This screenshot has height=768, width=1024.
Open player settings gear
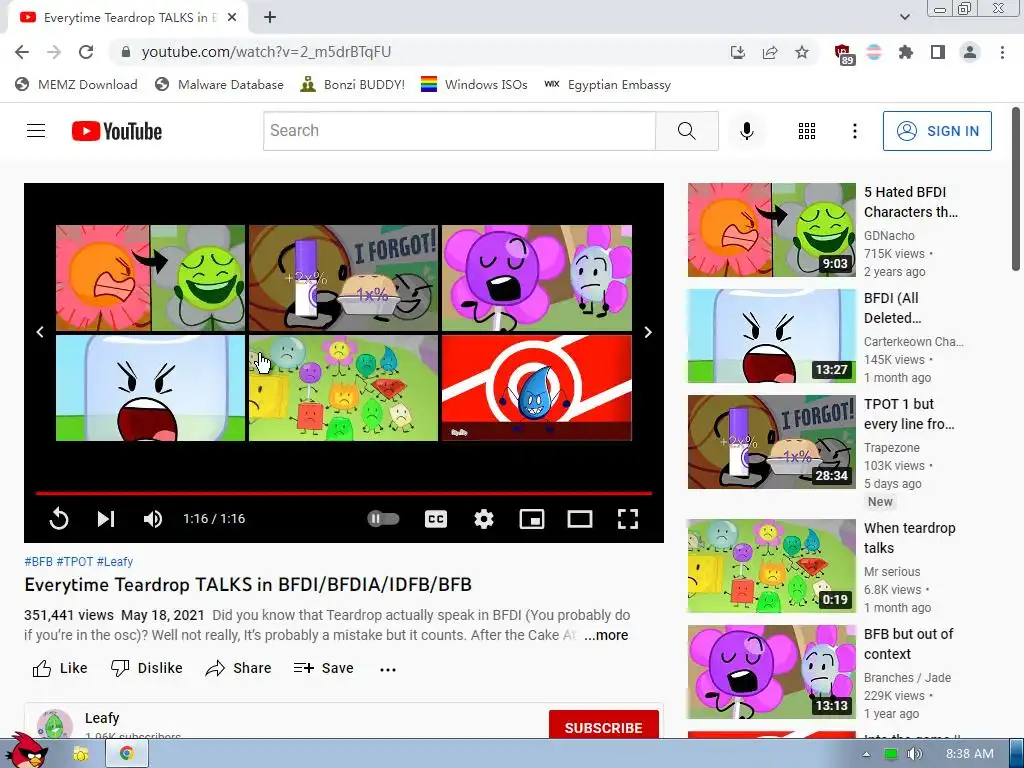[x=483, y=519]
